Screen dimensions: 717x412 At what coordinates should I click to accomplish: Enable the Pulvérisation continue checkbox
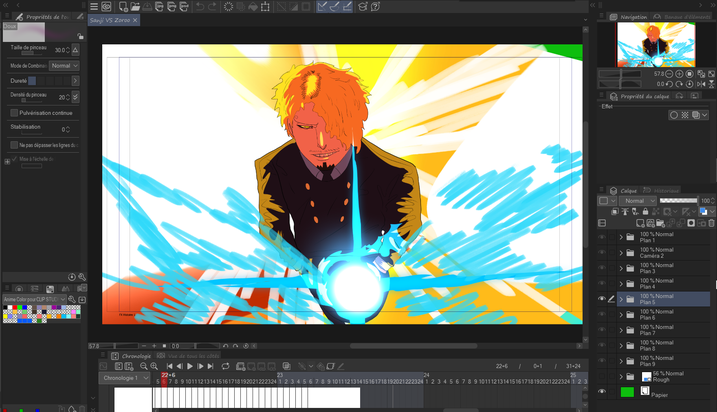[13, 113]
